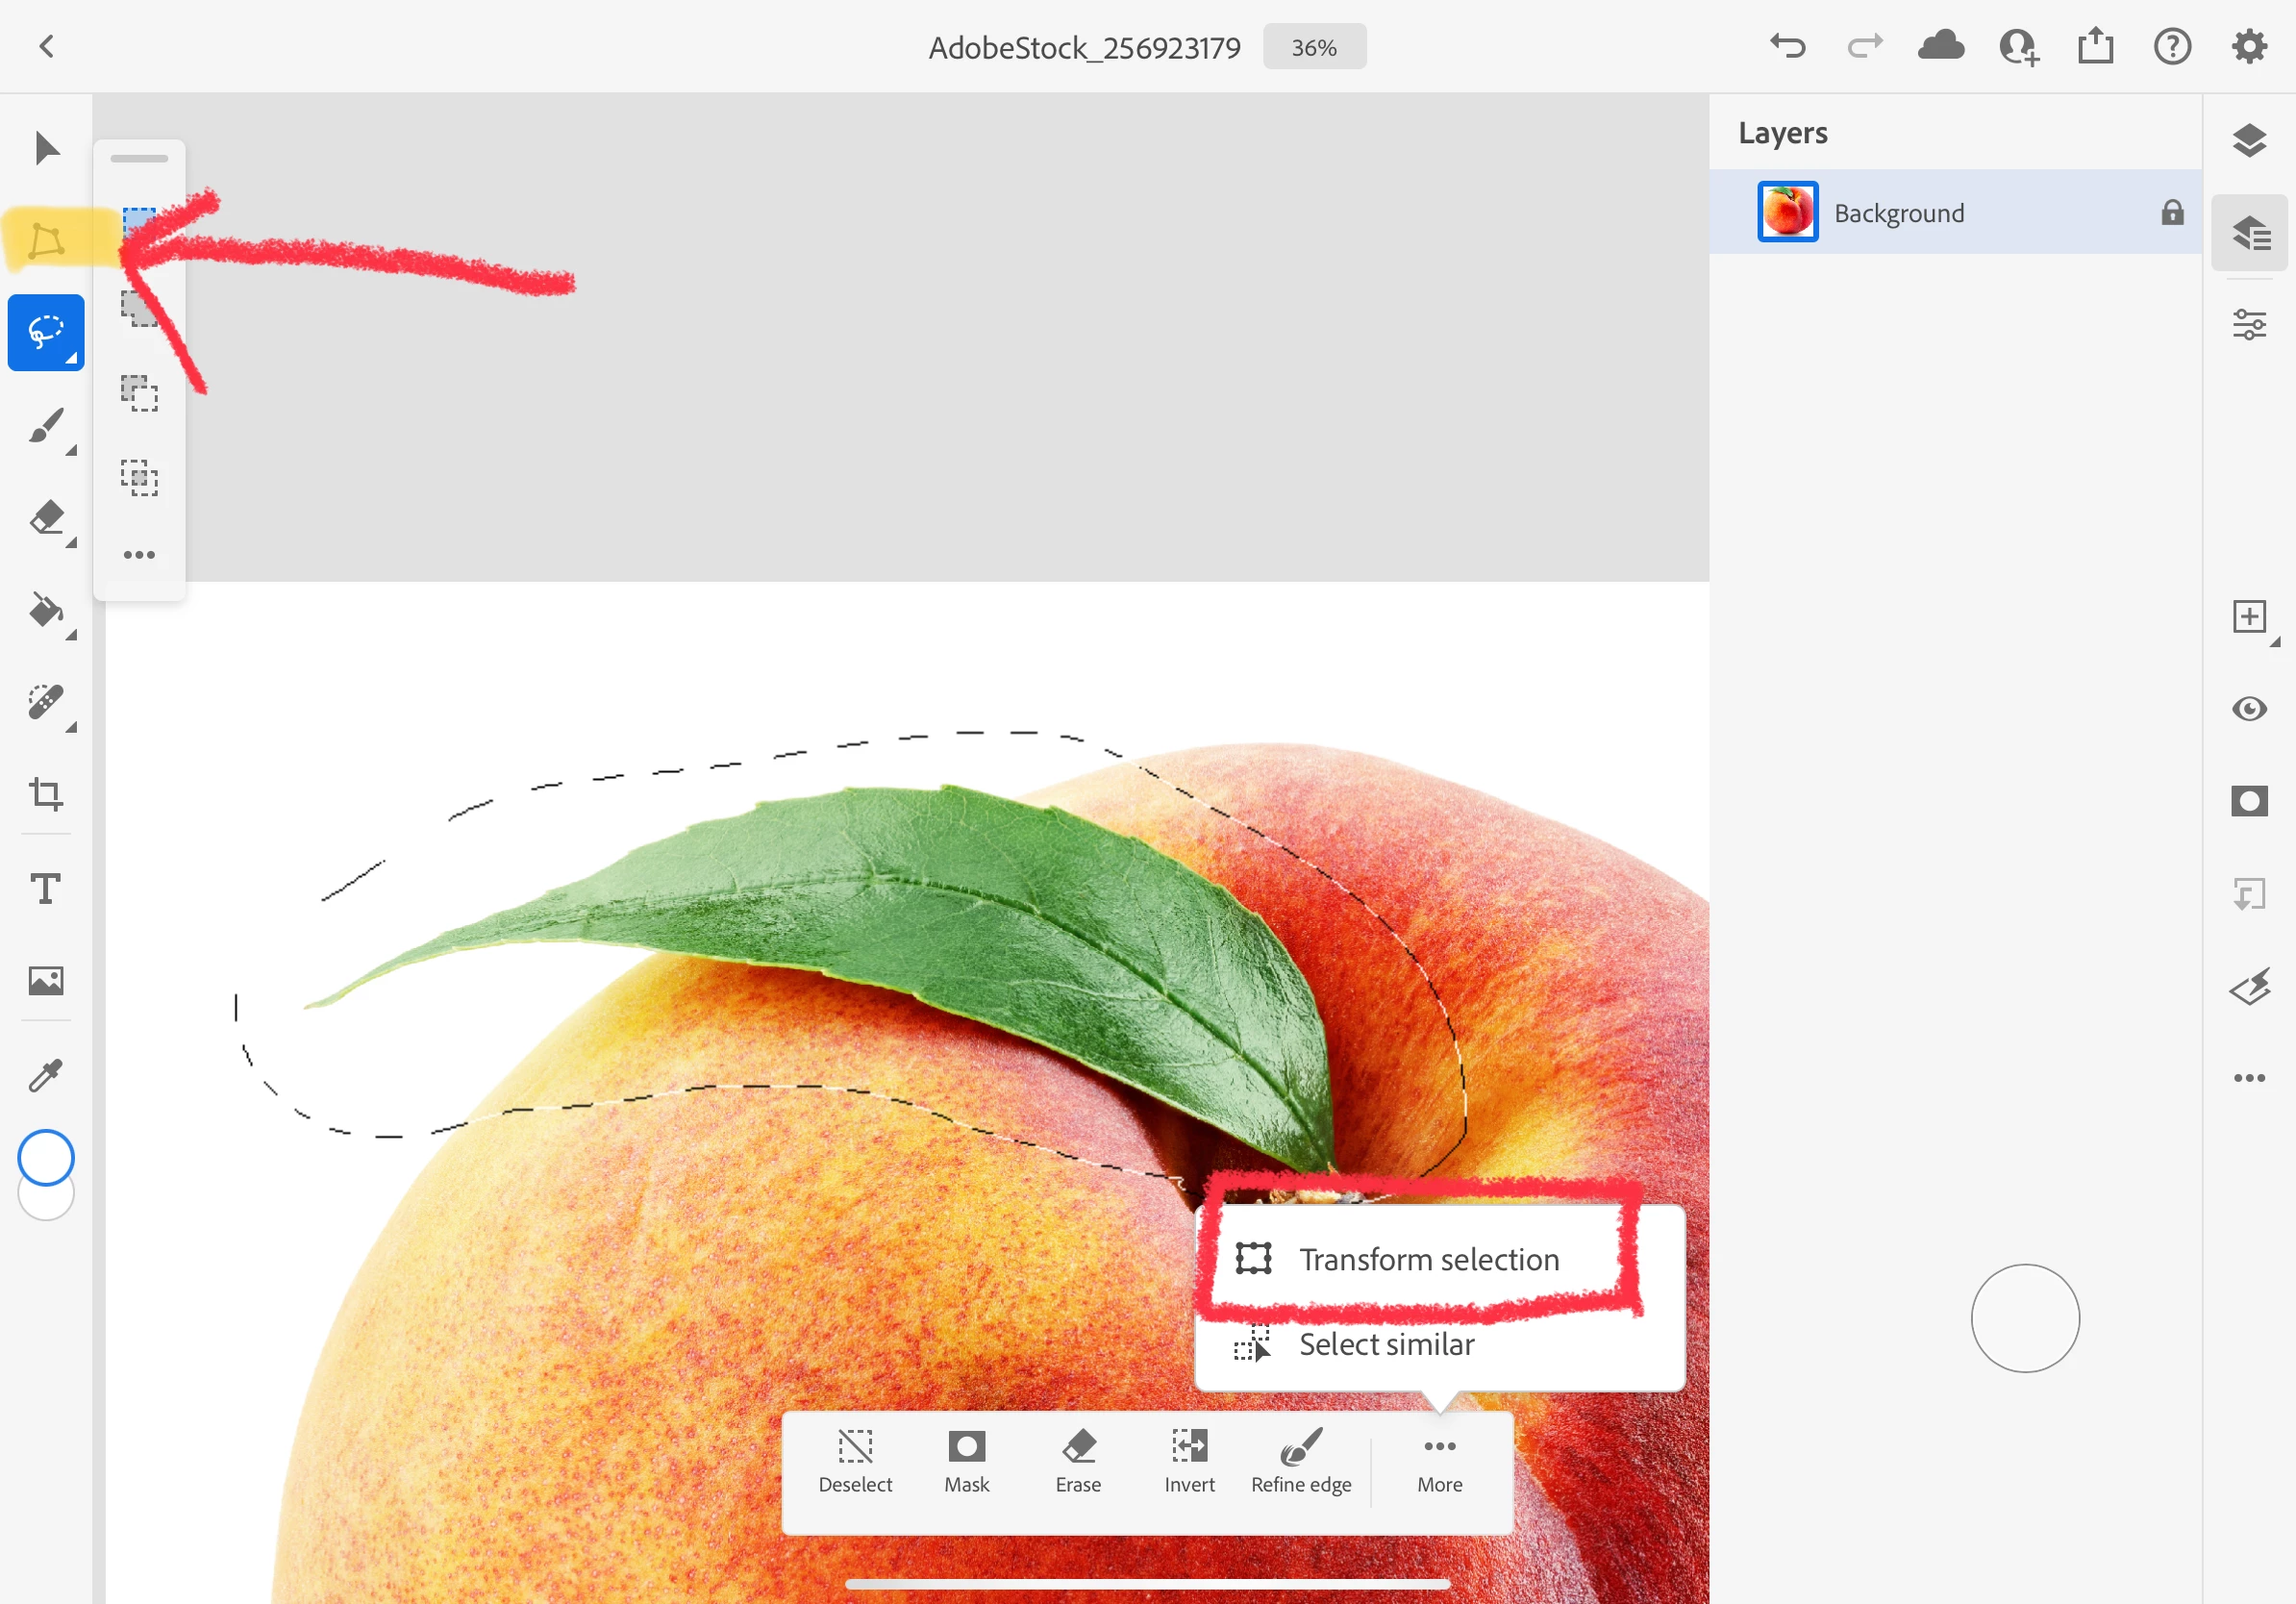The image size is (2296, 1604).
Task: Choose Transform selection from popup menu
Action: (x=1428, y=1259)
